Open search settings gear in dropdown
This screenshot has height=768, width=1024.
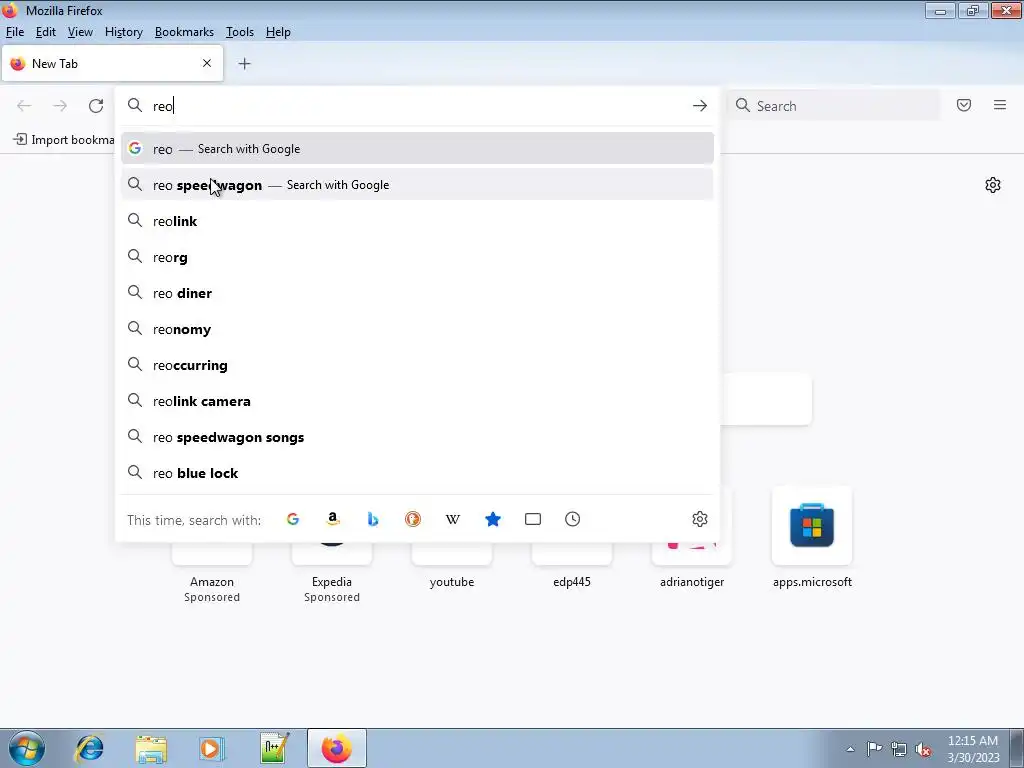tap(699, 519)
